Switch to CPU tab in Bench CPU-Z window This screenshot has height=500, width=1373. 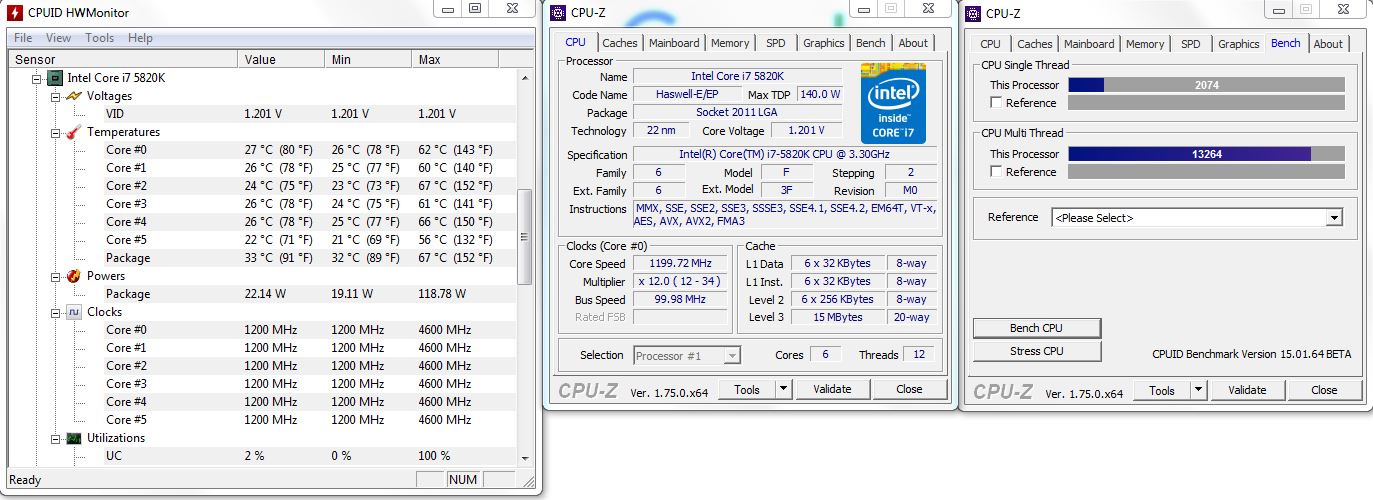pyautogui.click(x=990, y=44)
